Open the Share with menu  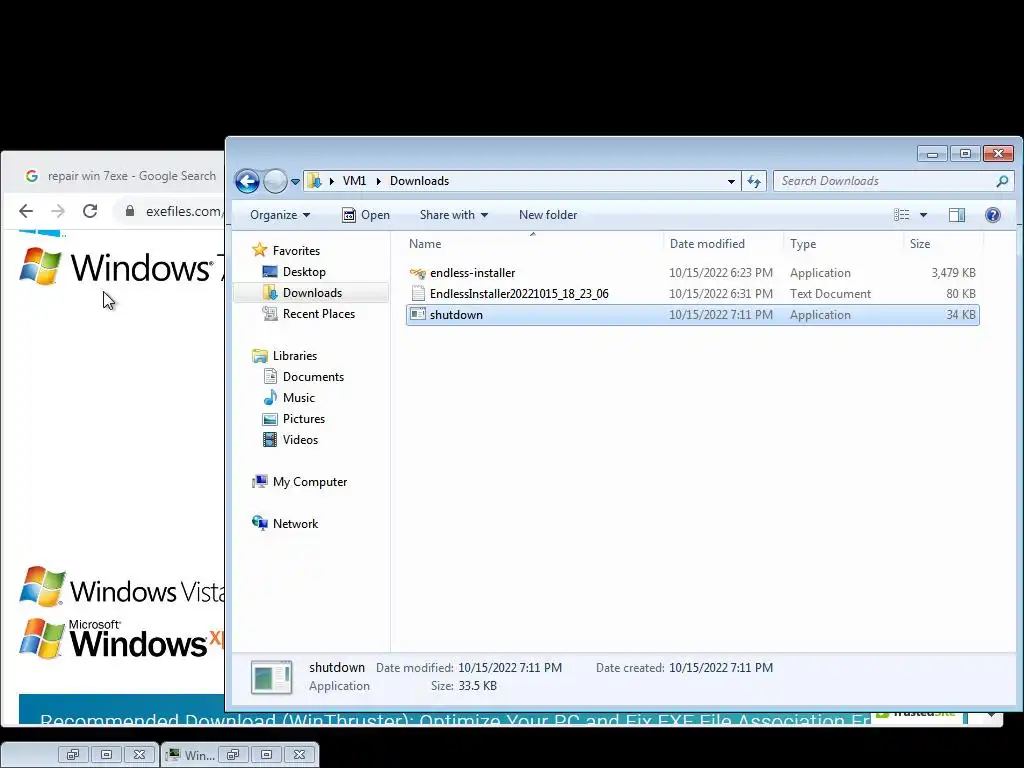click(x=453, y=215)
